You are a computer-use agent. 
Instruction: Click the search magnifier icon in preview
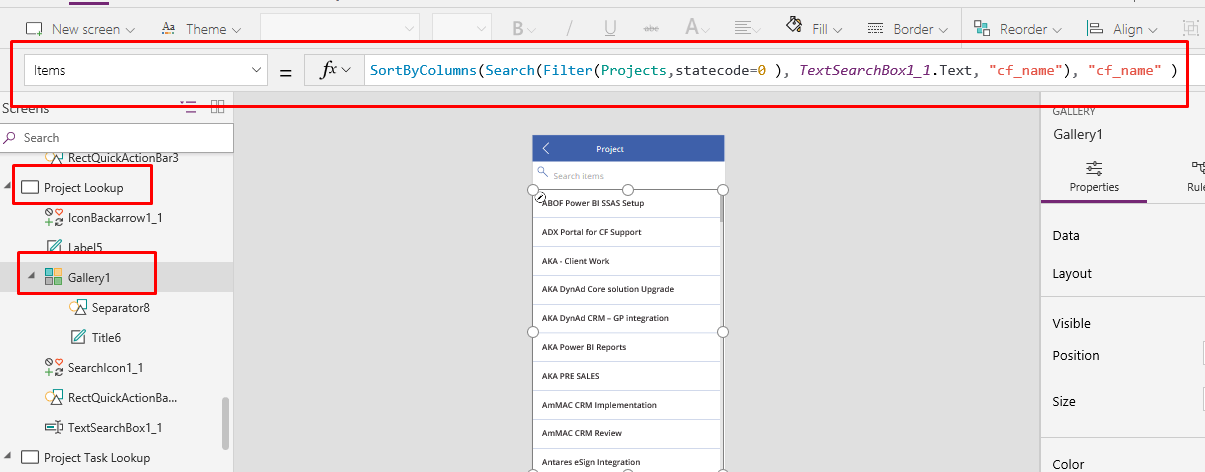coord(542,174)
